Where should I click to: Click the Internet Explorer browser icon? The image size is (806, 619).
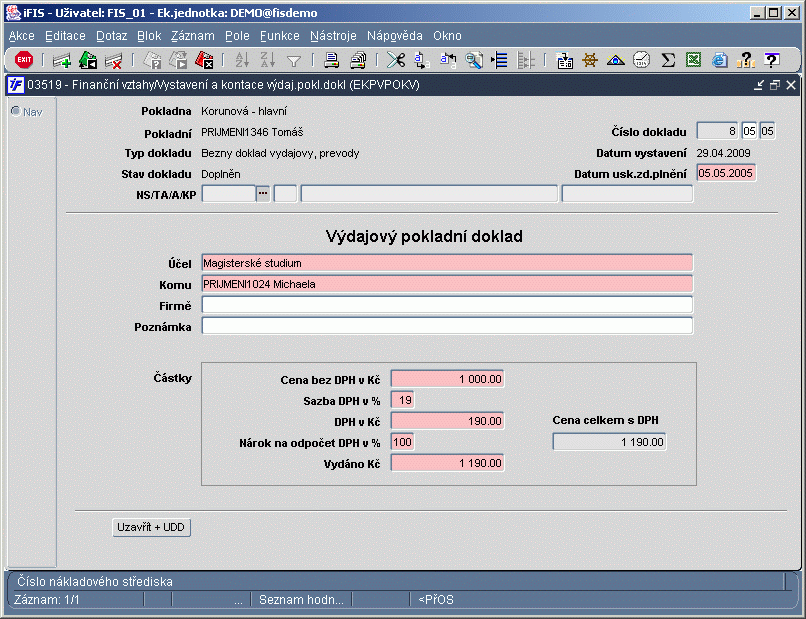[719, 60]
